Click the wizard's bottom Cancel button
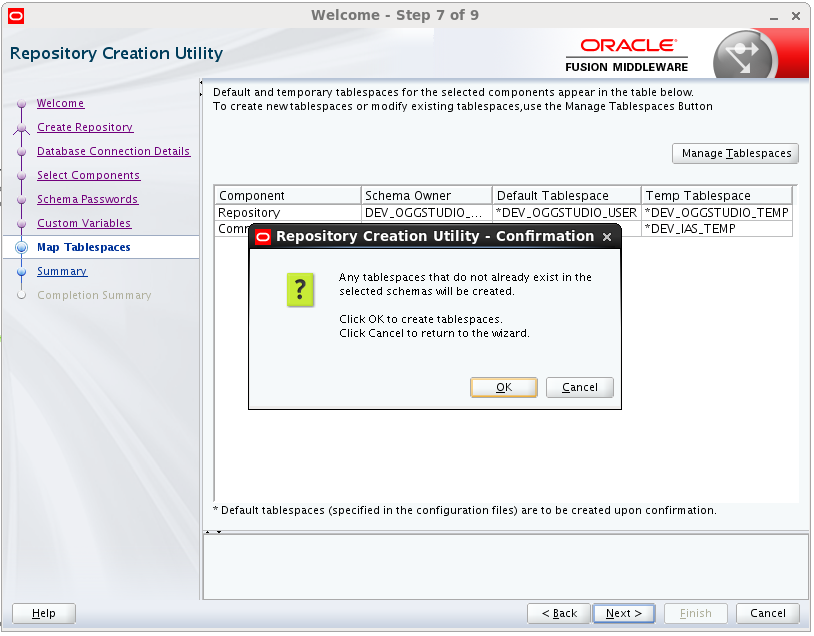814x636 pixels. tap(767, 613)
